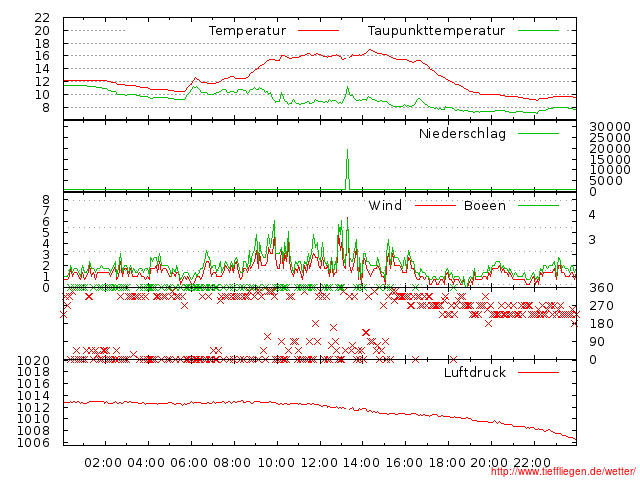Click temperature axis value 18
Image resolution: width=640 pixels, height=480 pixels.
point(42,43)
